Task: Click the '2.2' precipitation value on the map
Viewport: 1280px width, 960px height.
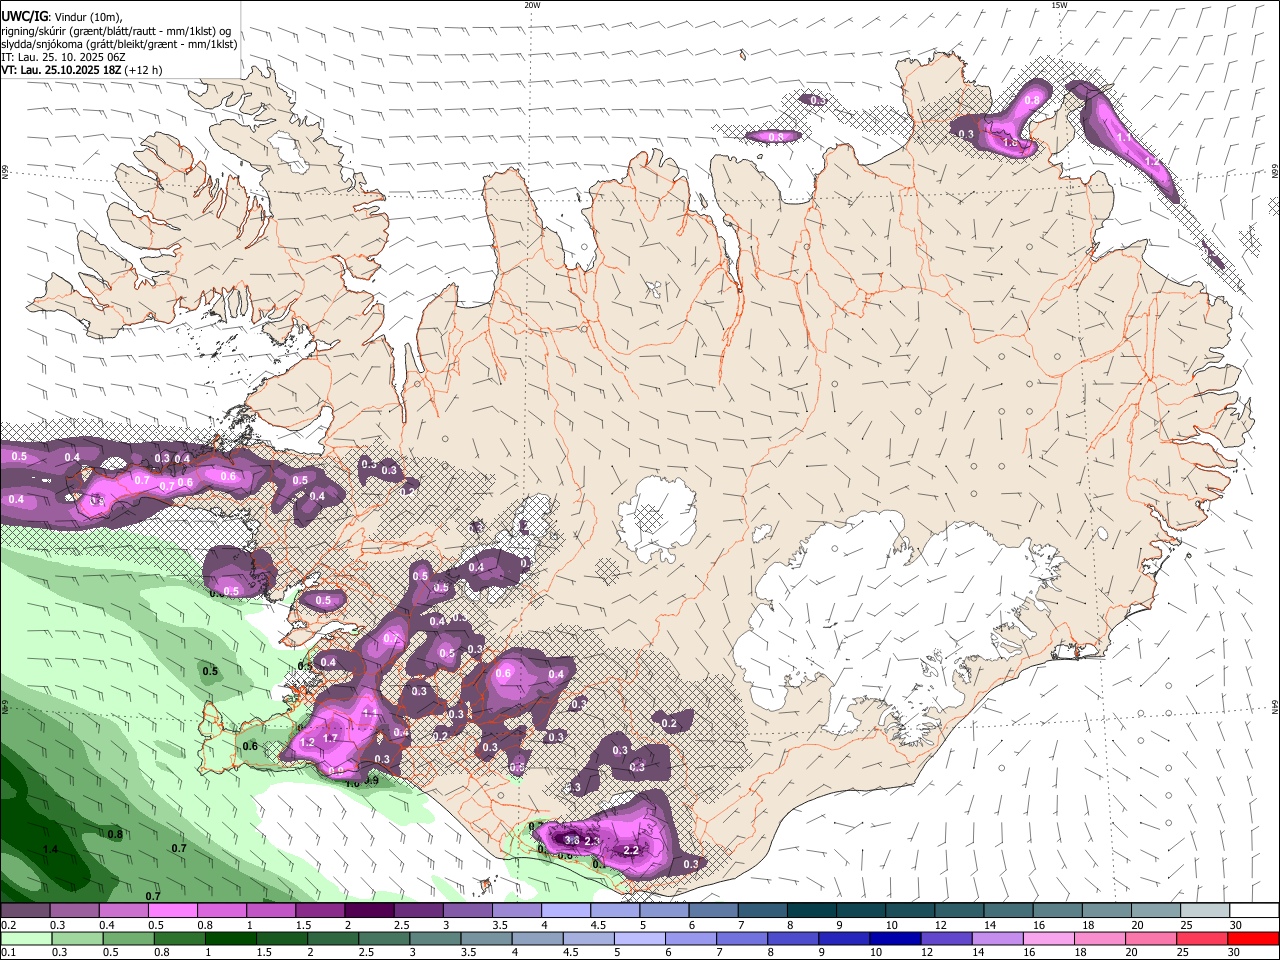Action: [631, 851]
